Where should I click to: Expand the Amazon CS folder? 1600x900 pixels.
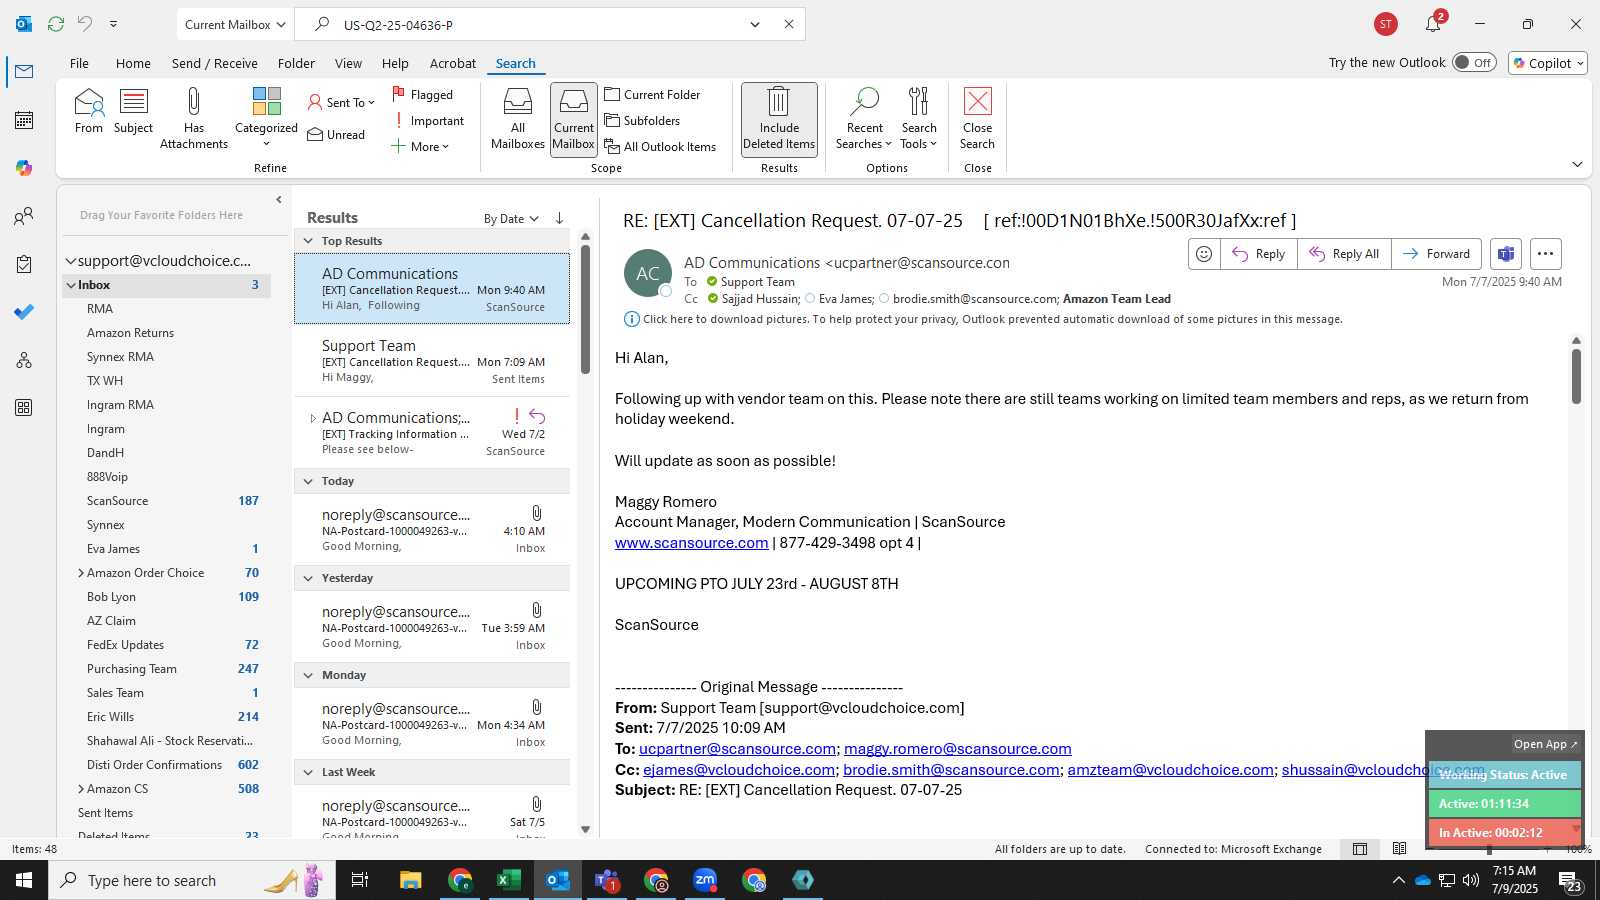[x=81, y=789]
